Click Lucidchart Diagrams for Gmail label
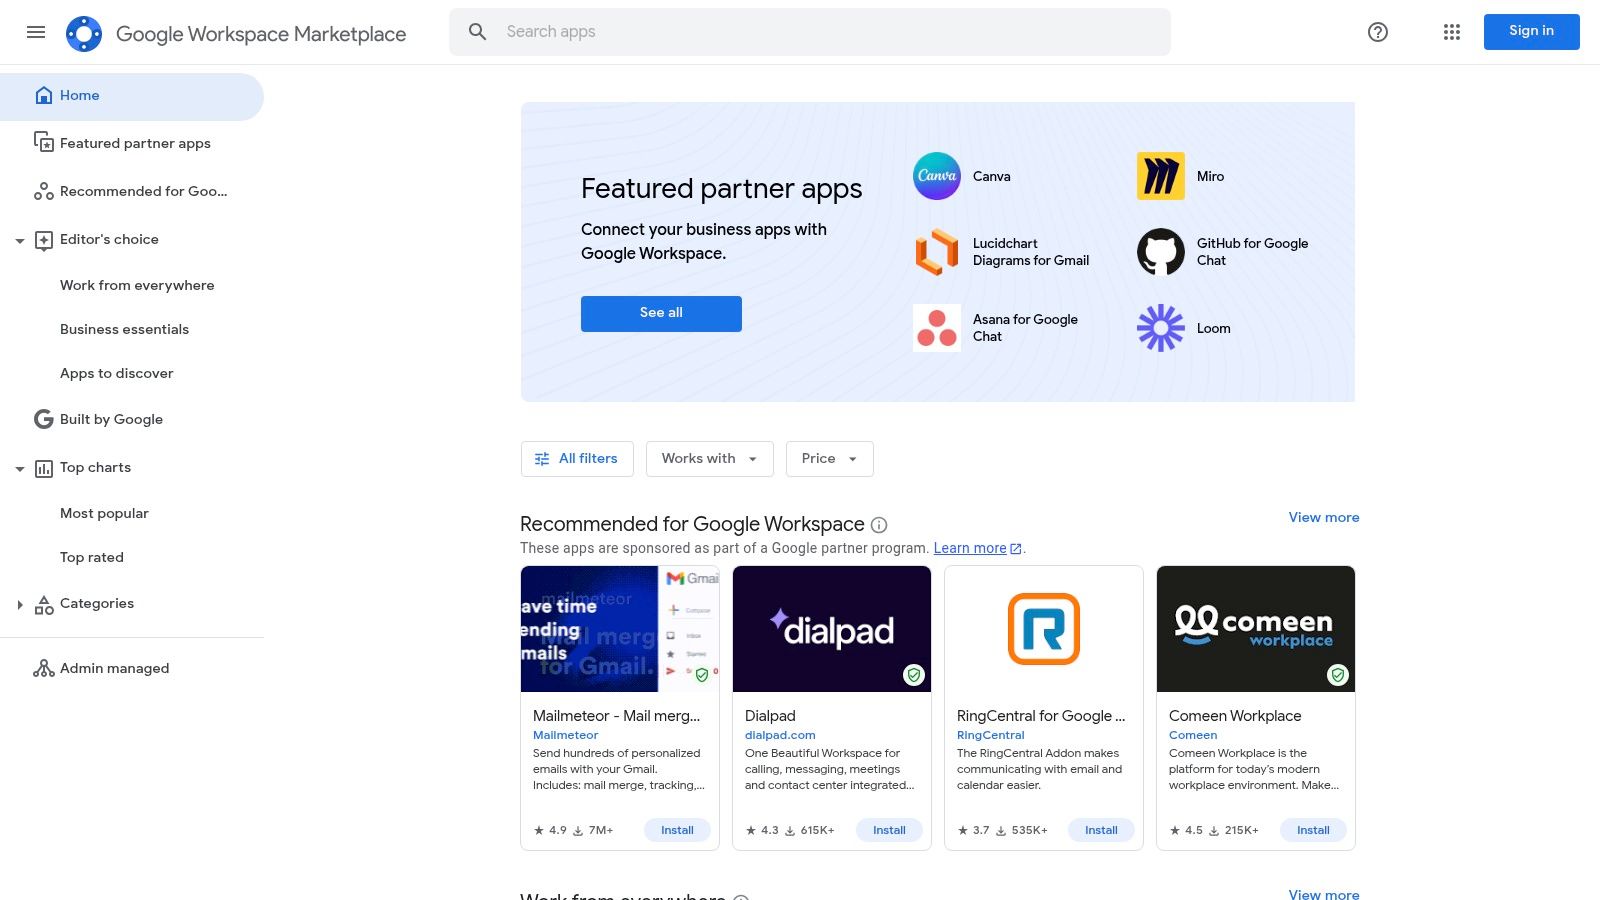This screenshot has width=1600, height=900. tap(1031, 252)
